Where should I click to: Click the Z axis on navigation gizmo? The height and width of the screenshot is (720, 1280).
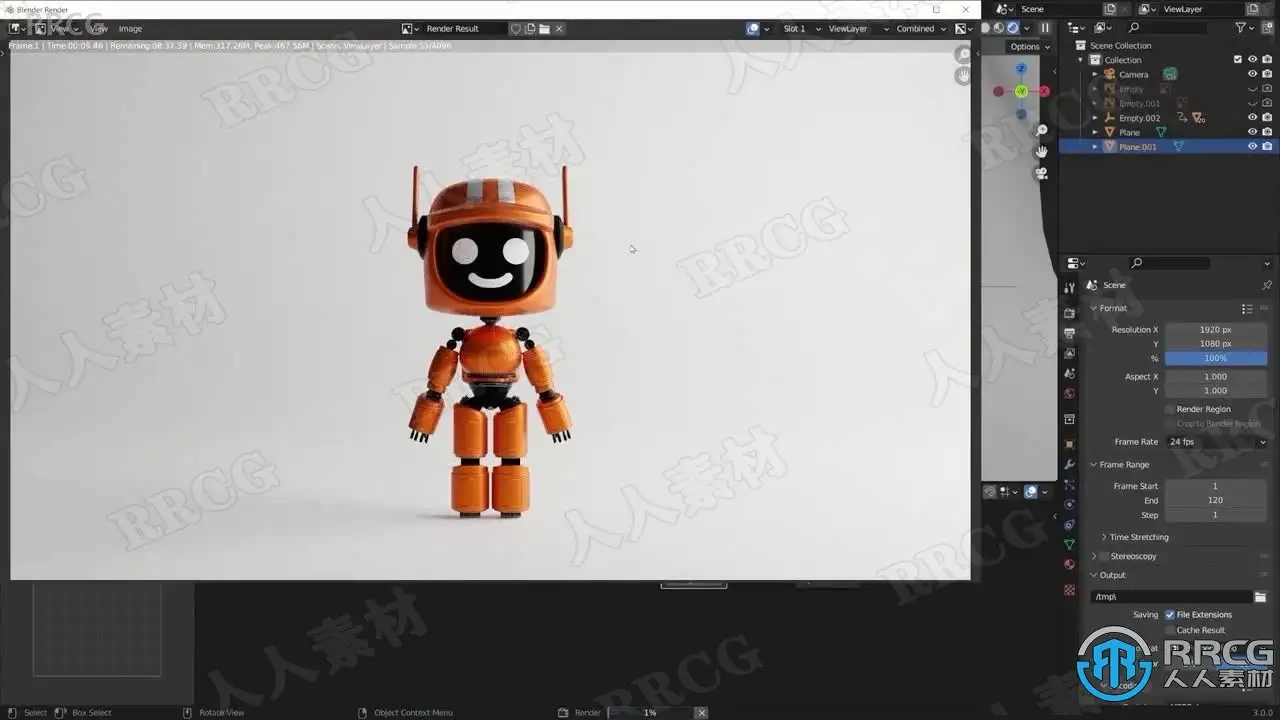coord(1021,69)
